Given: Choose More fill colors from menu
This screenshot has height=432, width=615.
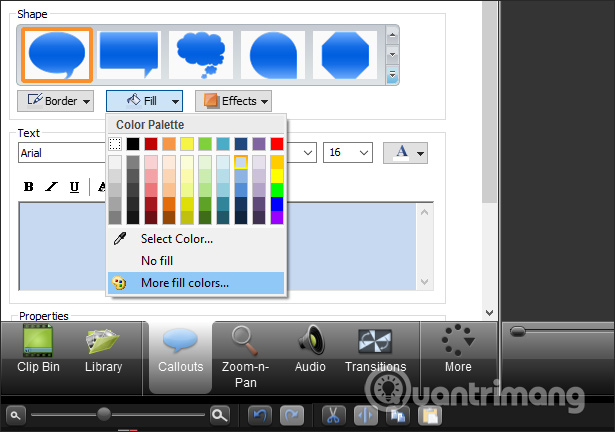Looking at the screenshot, I should 196,283.
